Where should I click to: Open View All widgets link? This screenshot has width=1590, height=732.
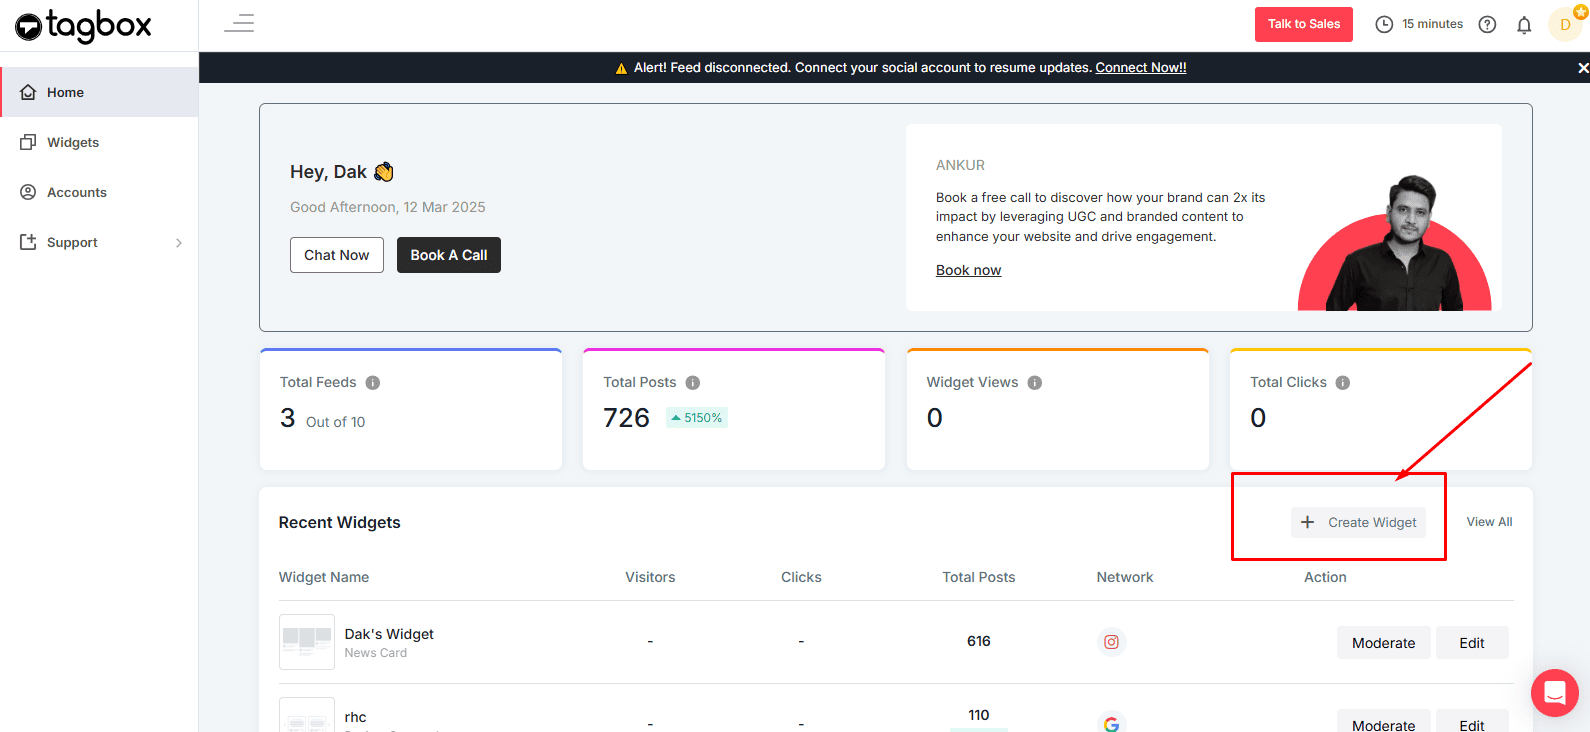coord(1489,522)
